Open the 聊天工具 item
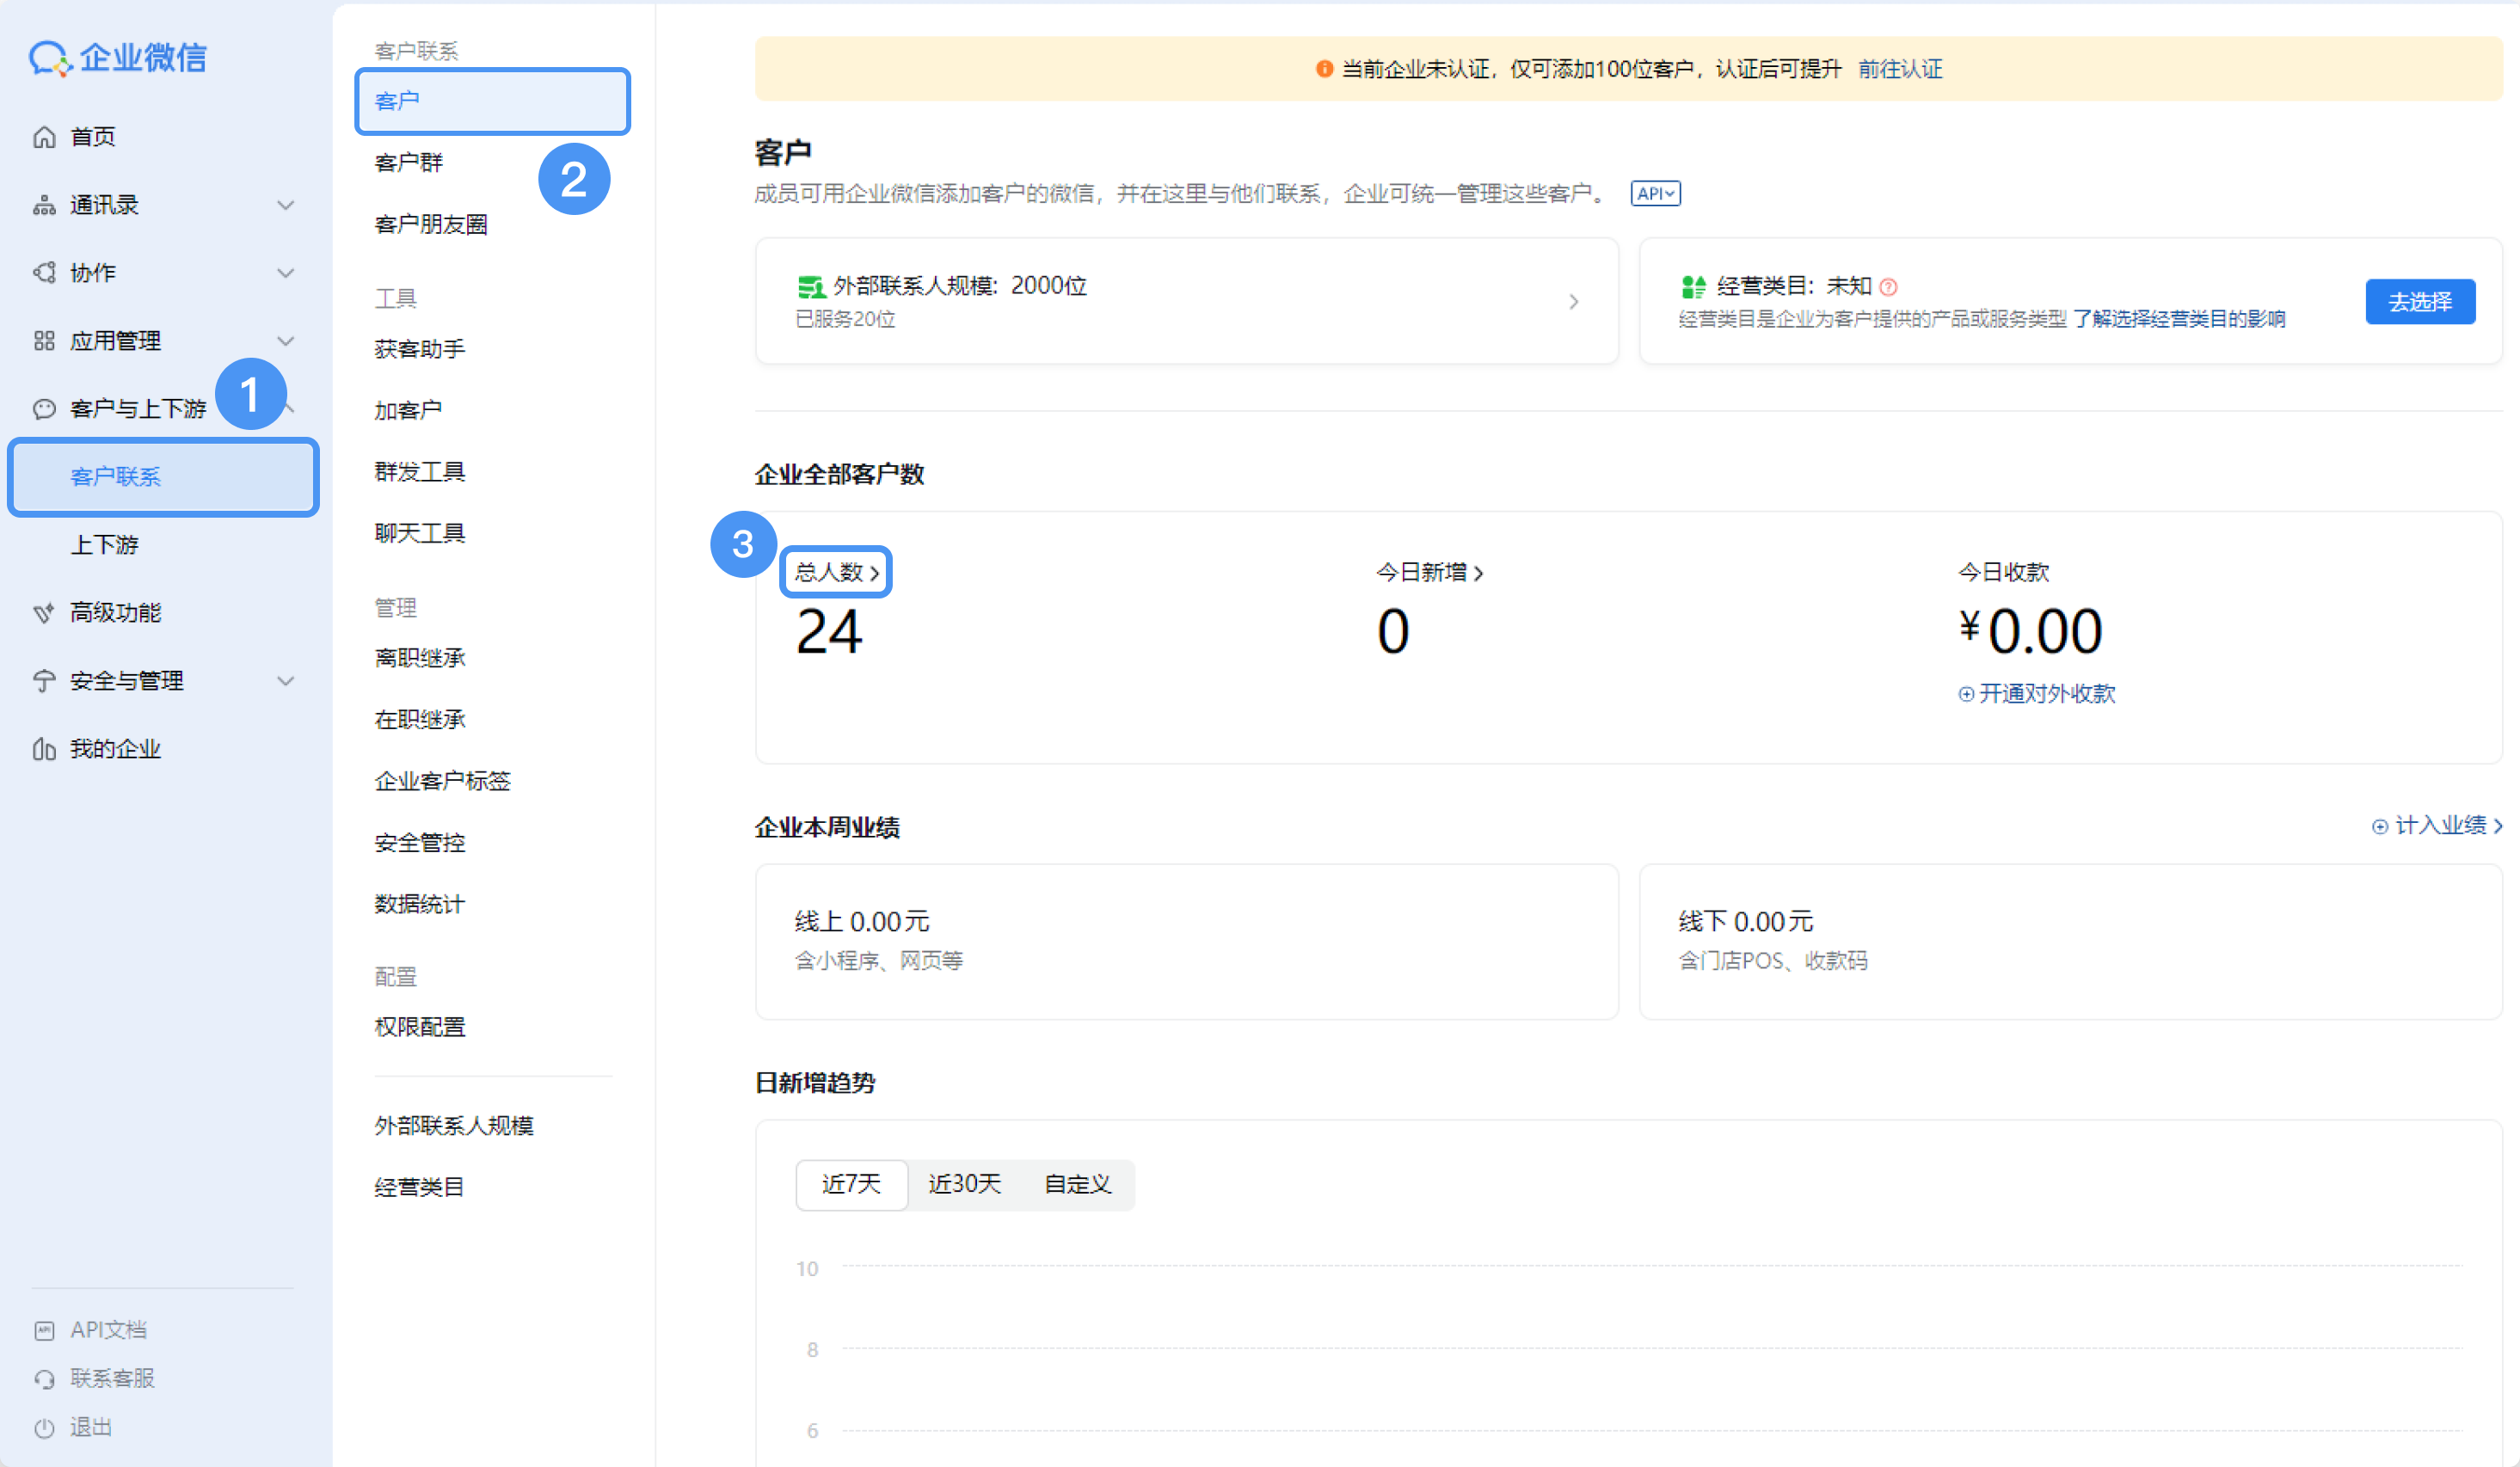The width and height of the screenshot is (2520, 1467). (x=420, y=533)
